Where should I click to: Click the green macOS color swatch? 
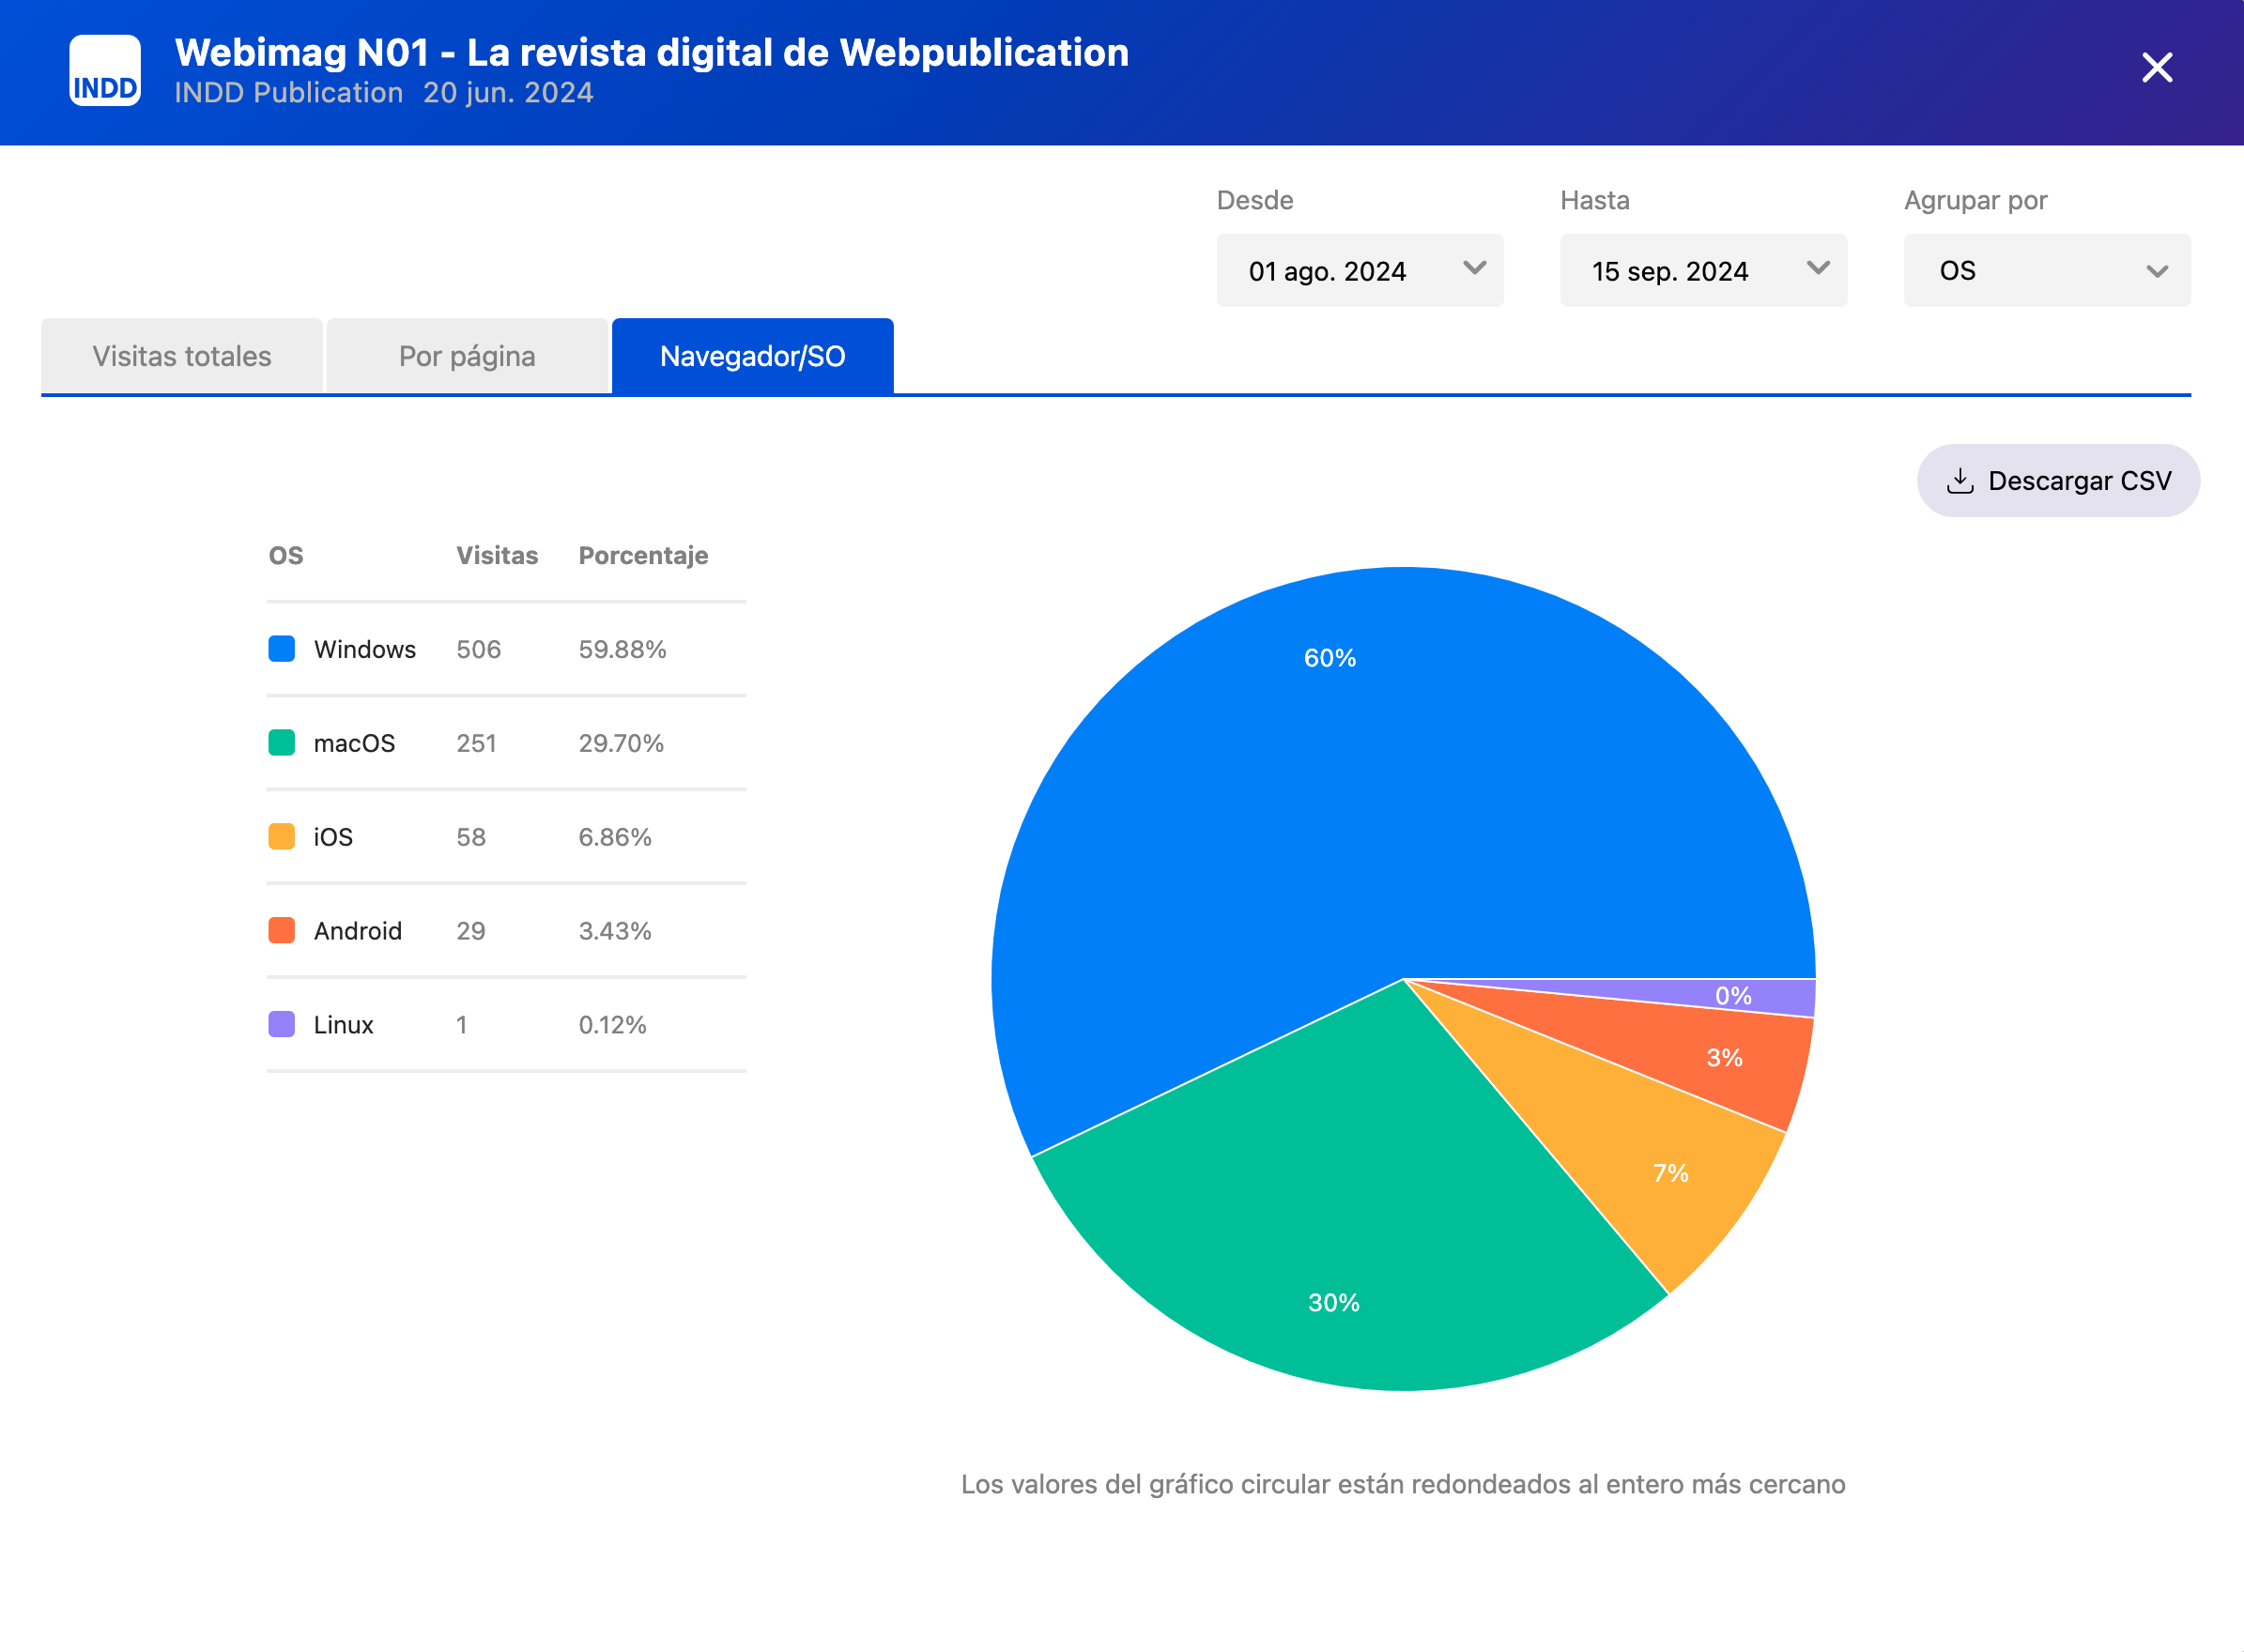tap(282, 743)
